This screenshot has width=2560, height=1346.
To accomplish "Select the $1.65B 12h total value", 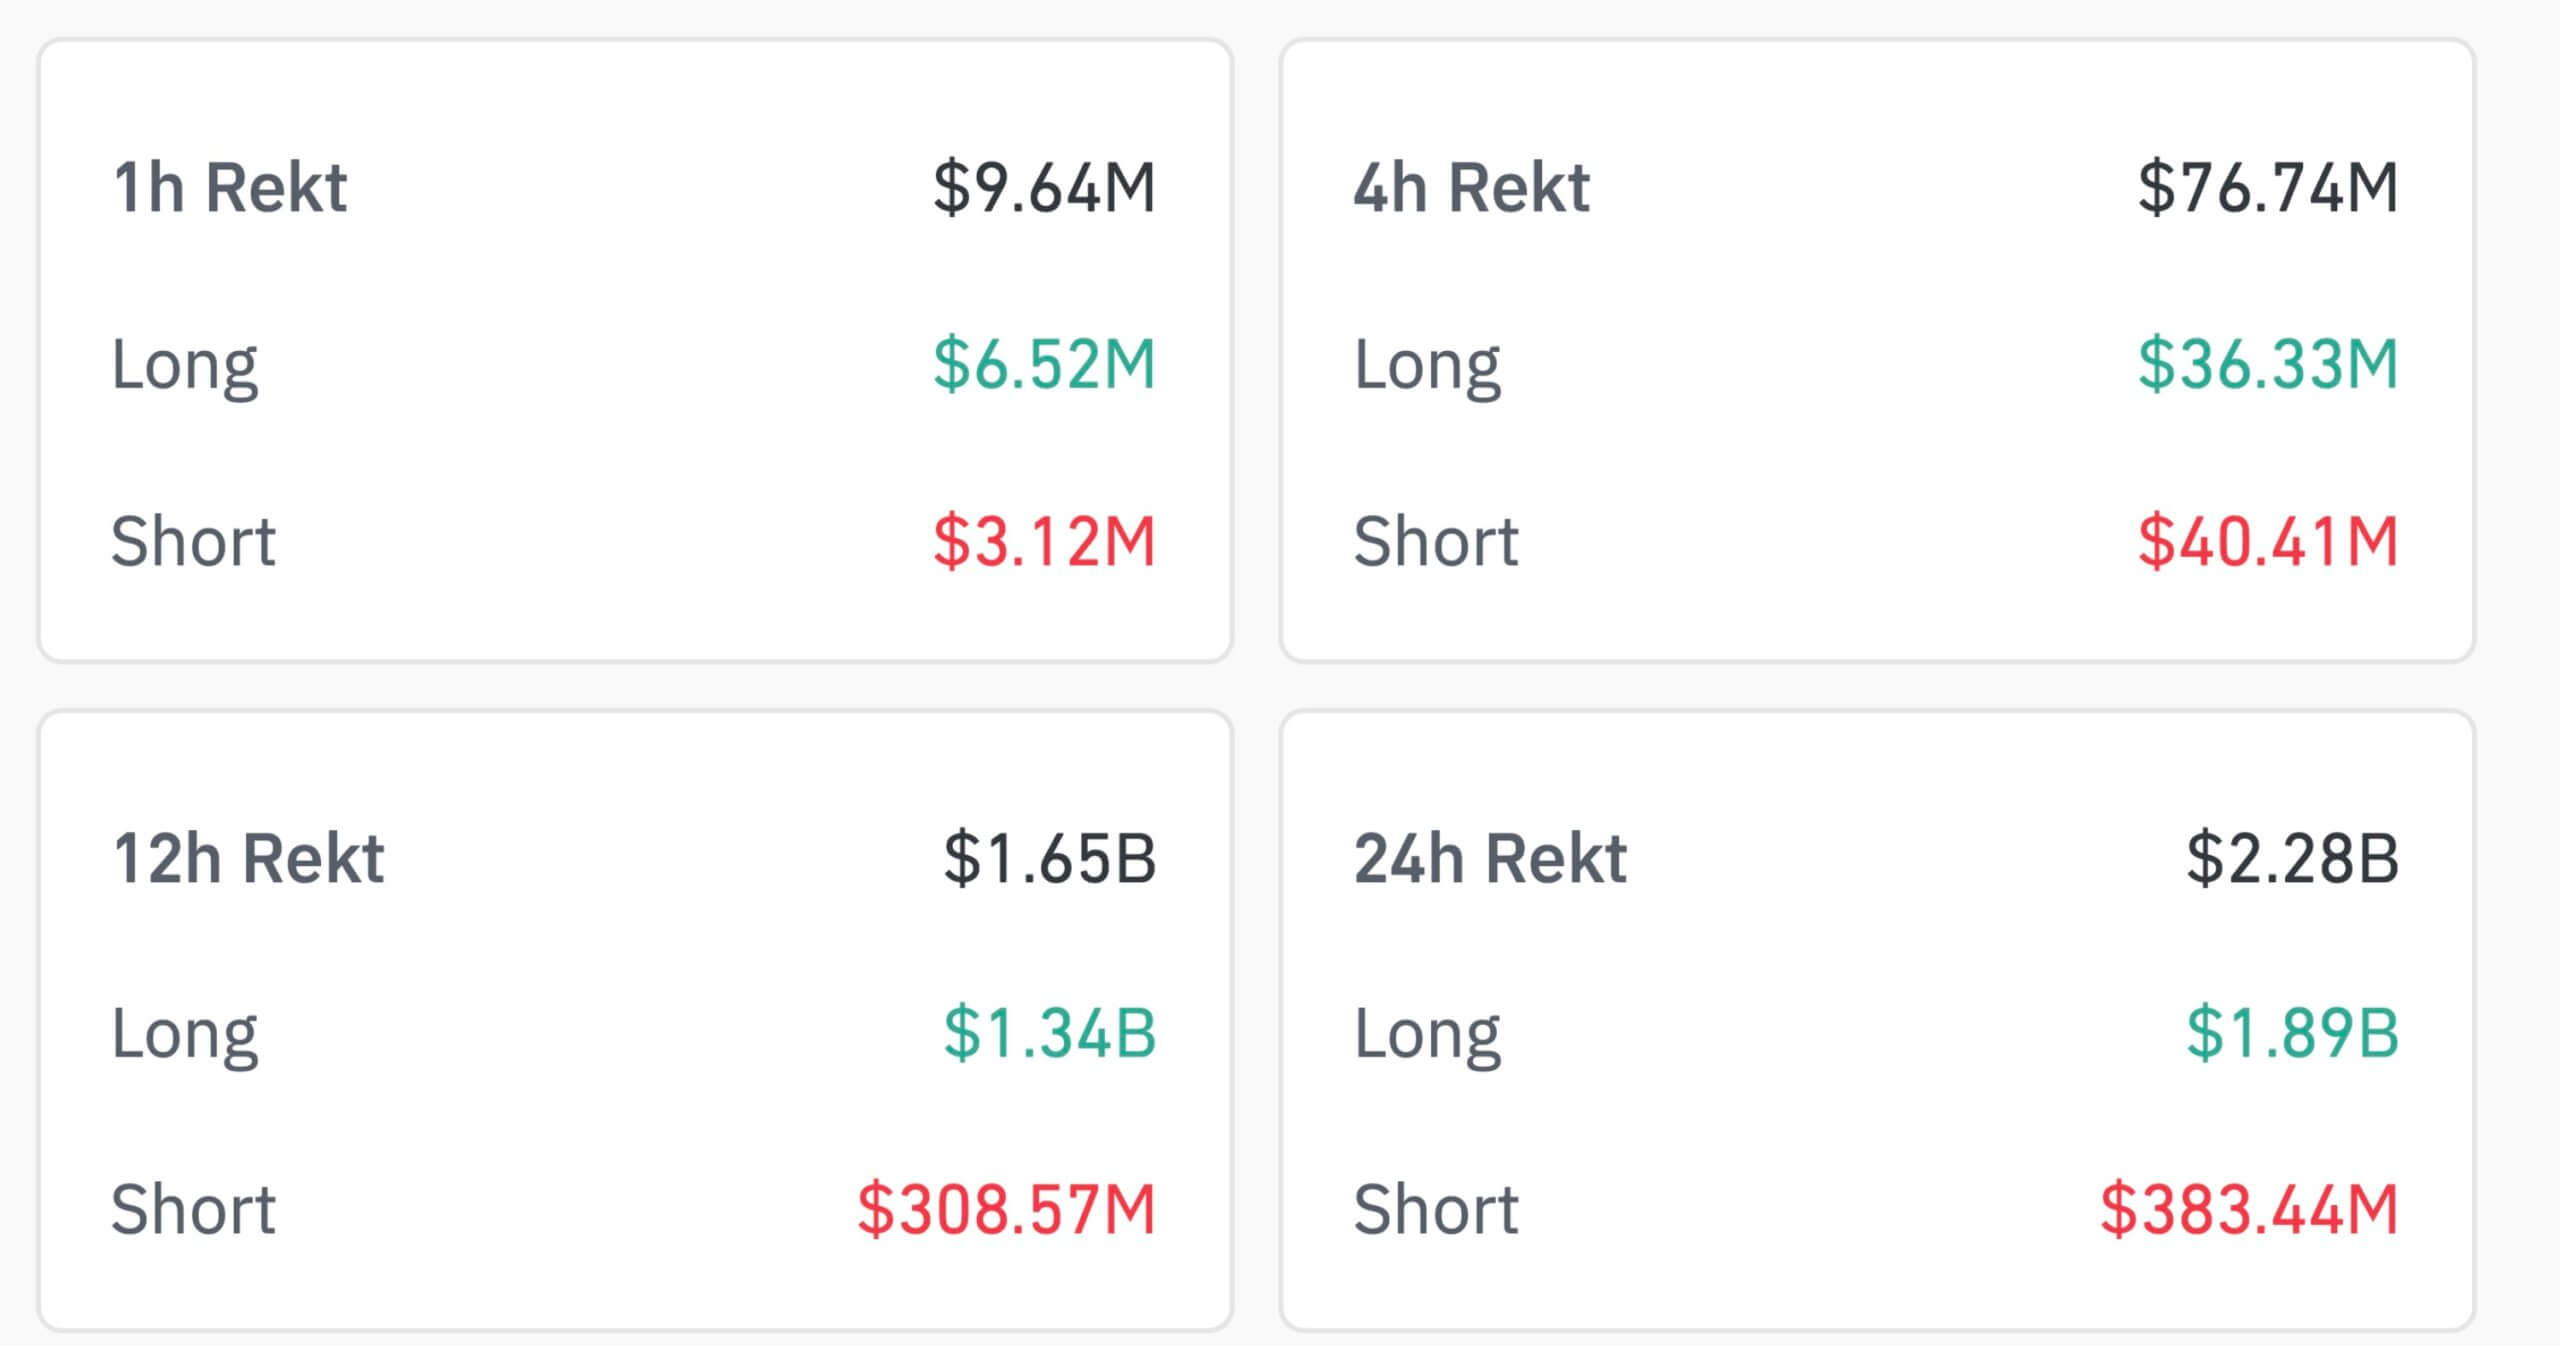I will 1049,858.
